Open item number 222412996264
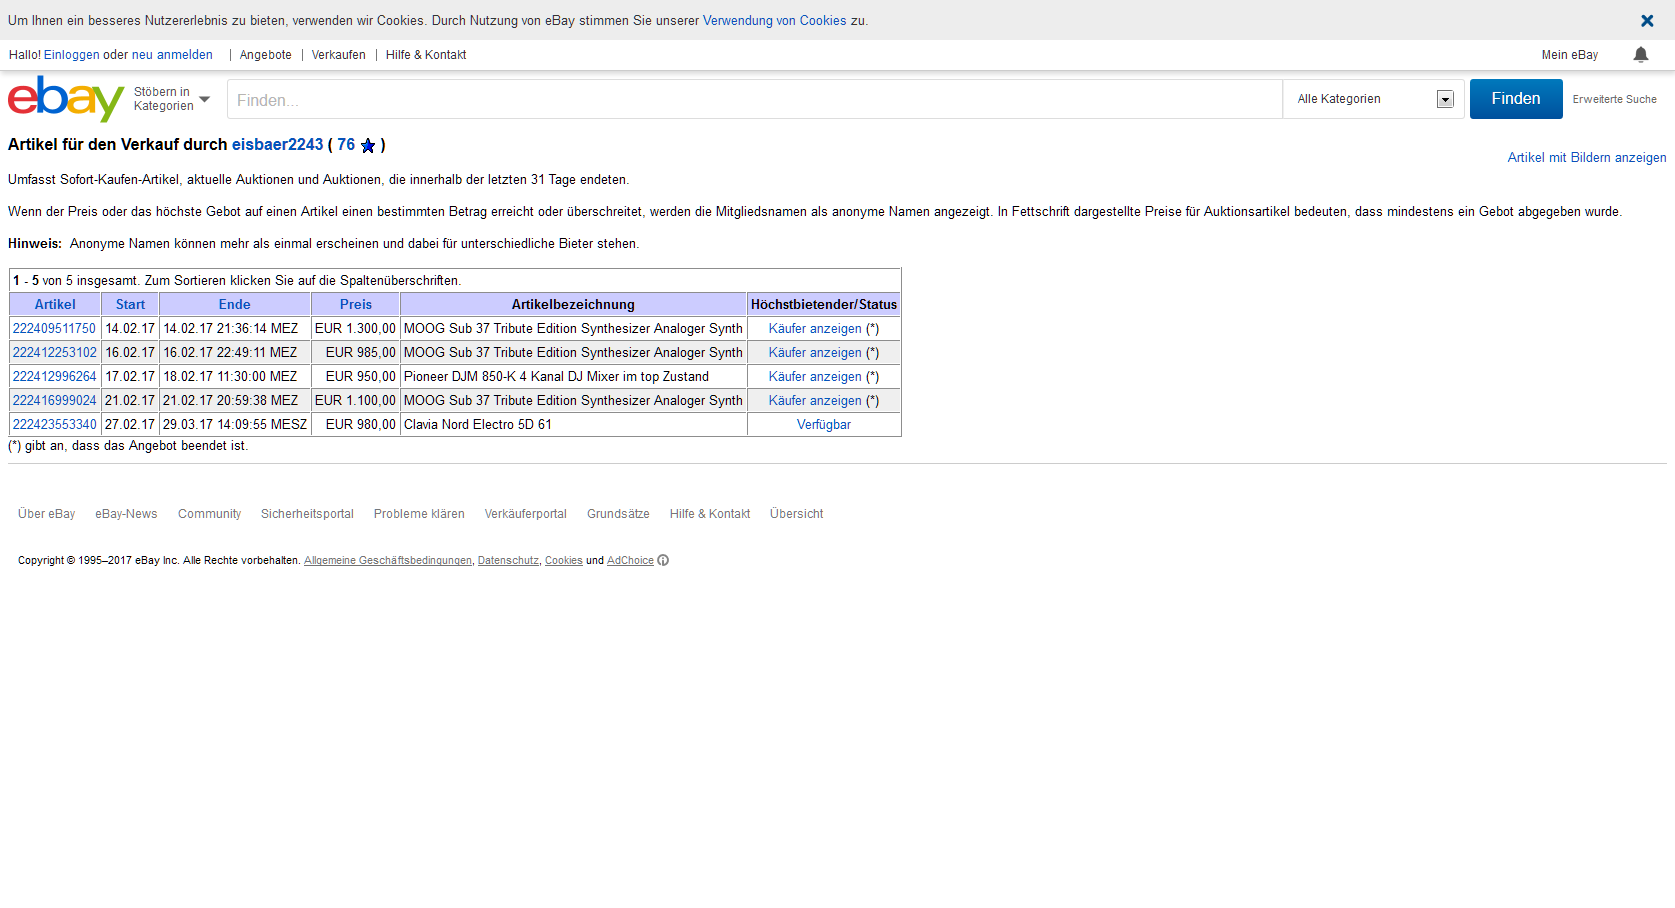The width and height of the screenshot is (1675, 908). (55, 377)
